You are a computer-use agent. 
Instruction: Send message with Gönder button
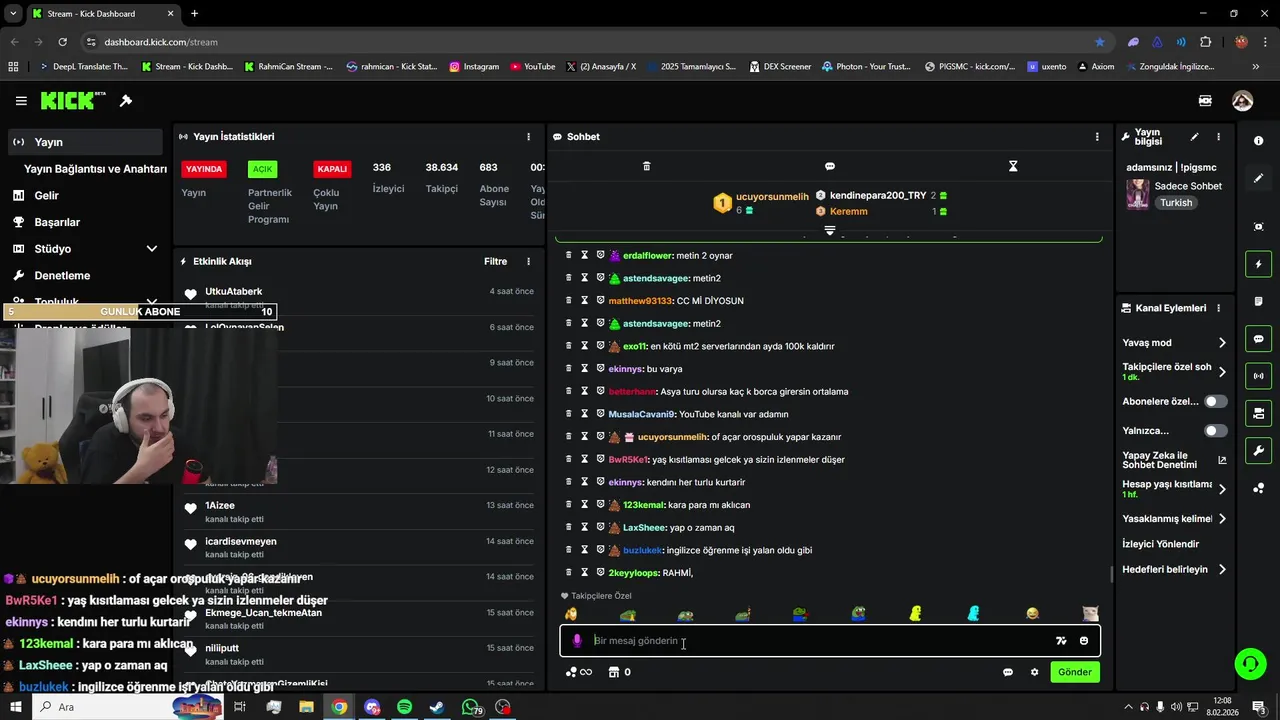[x=1075, y=672]
